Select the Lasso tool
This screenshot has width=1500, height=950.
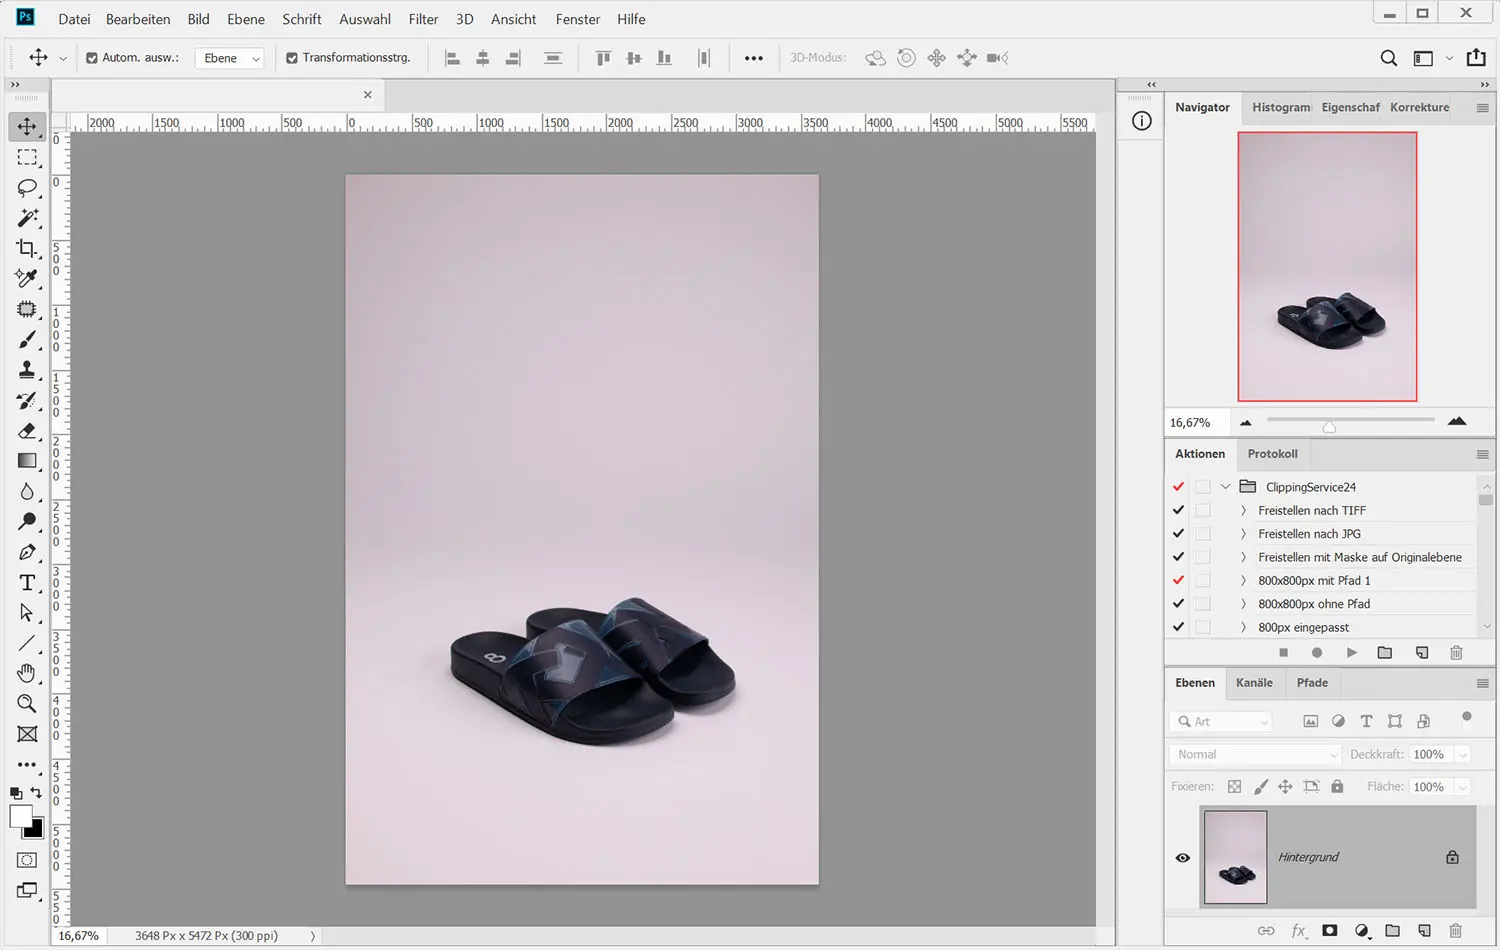[x=27, y=188]
